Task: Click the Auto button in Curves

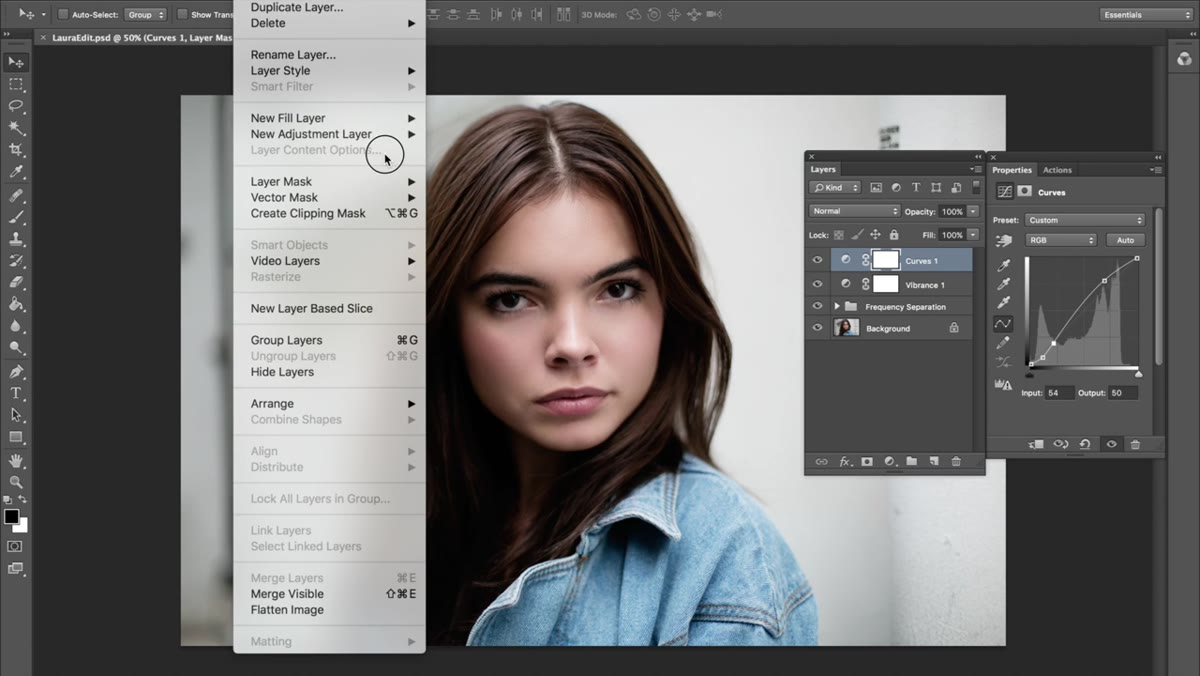Action: point(1125,240)
